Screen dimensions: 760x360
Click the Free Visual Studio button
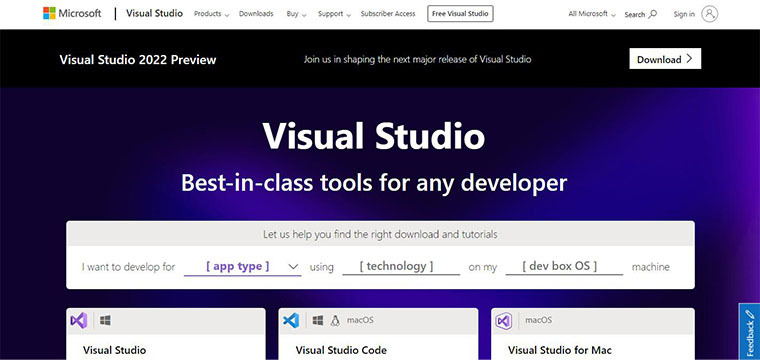point(460,14)
